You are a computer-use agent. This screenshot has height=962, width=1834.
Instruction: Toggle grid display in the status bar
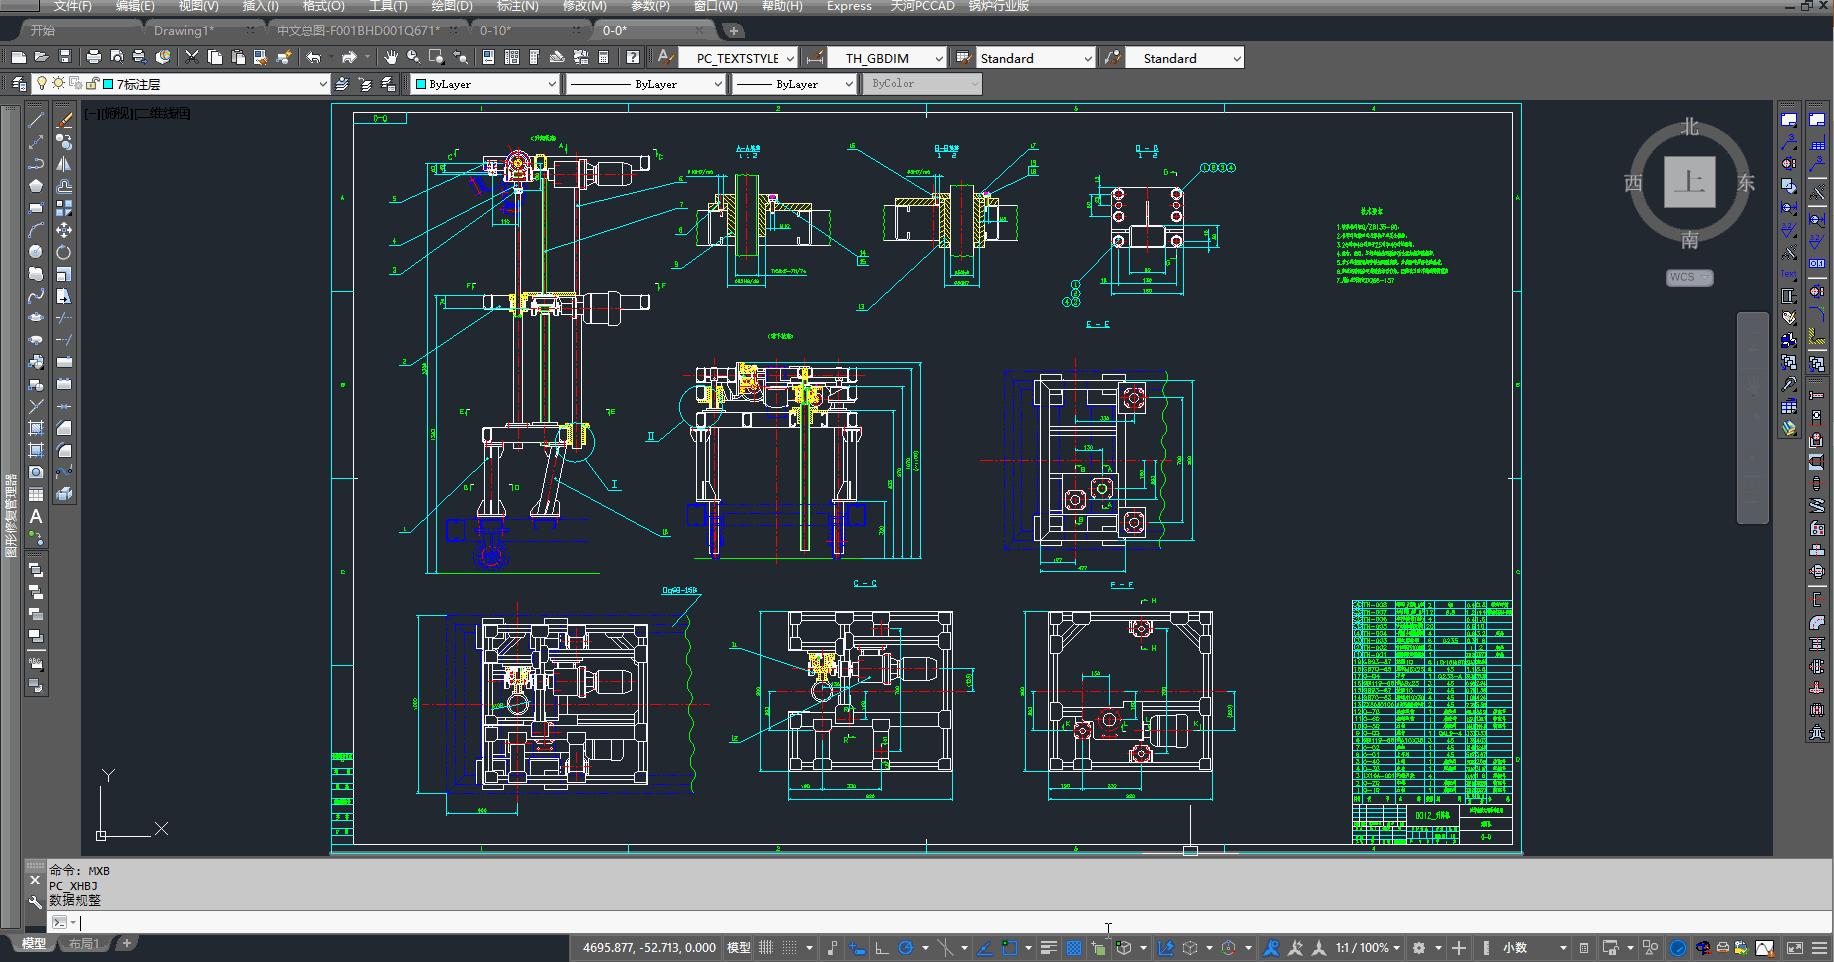coord(766,947)
